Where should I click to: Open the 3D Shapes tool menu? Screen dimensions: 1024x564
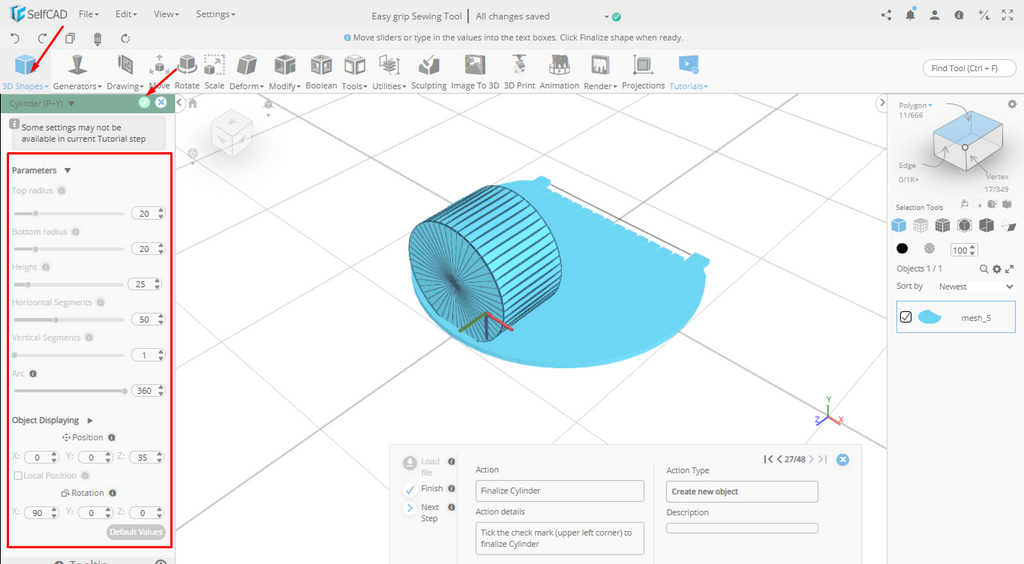[25, 72]
